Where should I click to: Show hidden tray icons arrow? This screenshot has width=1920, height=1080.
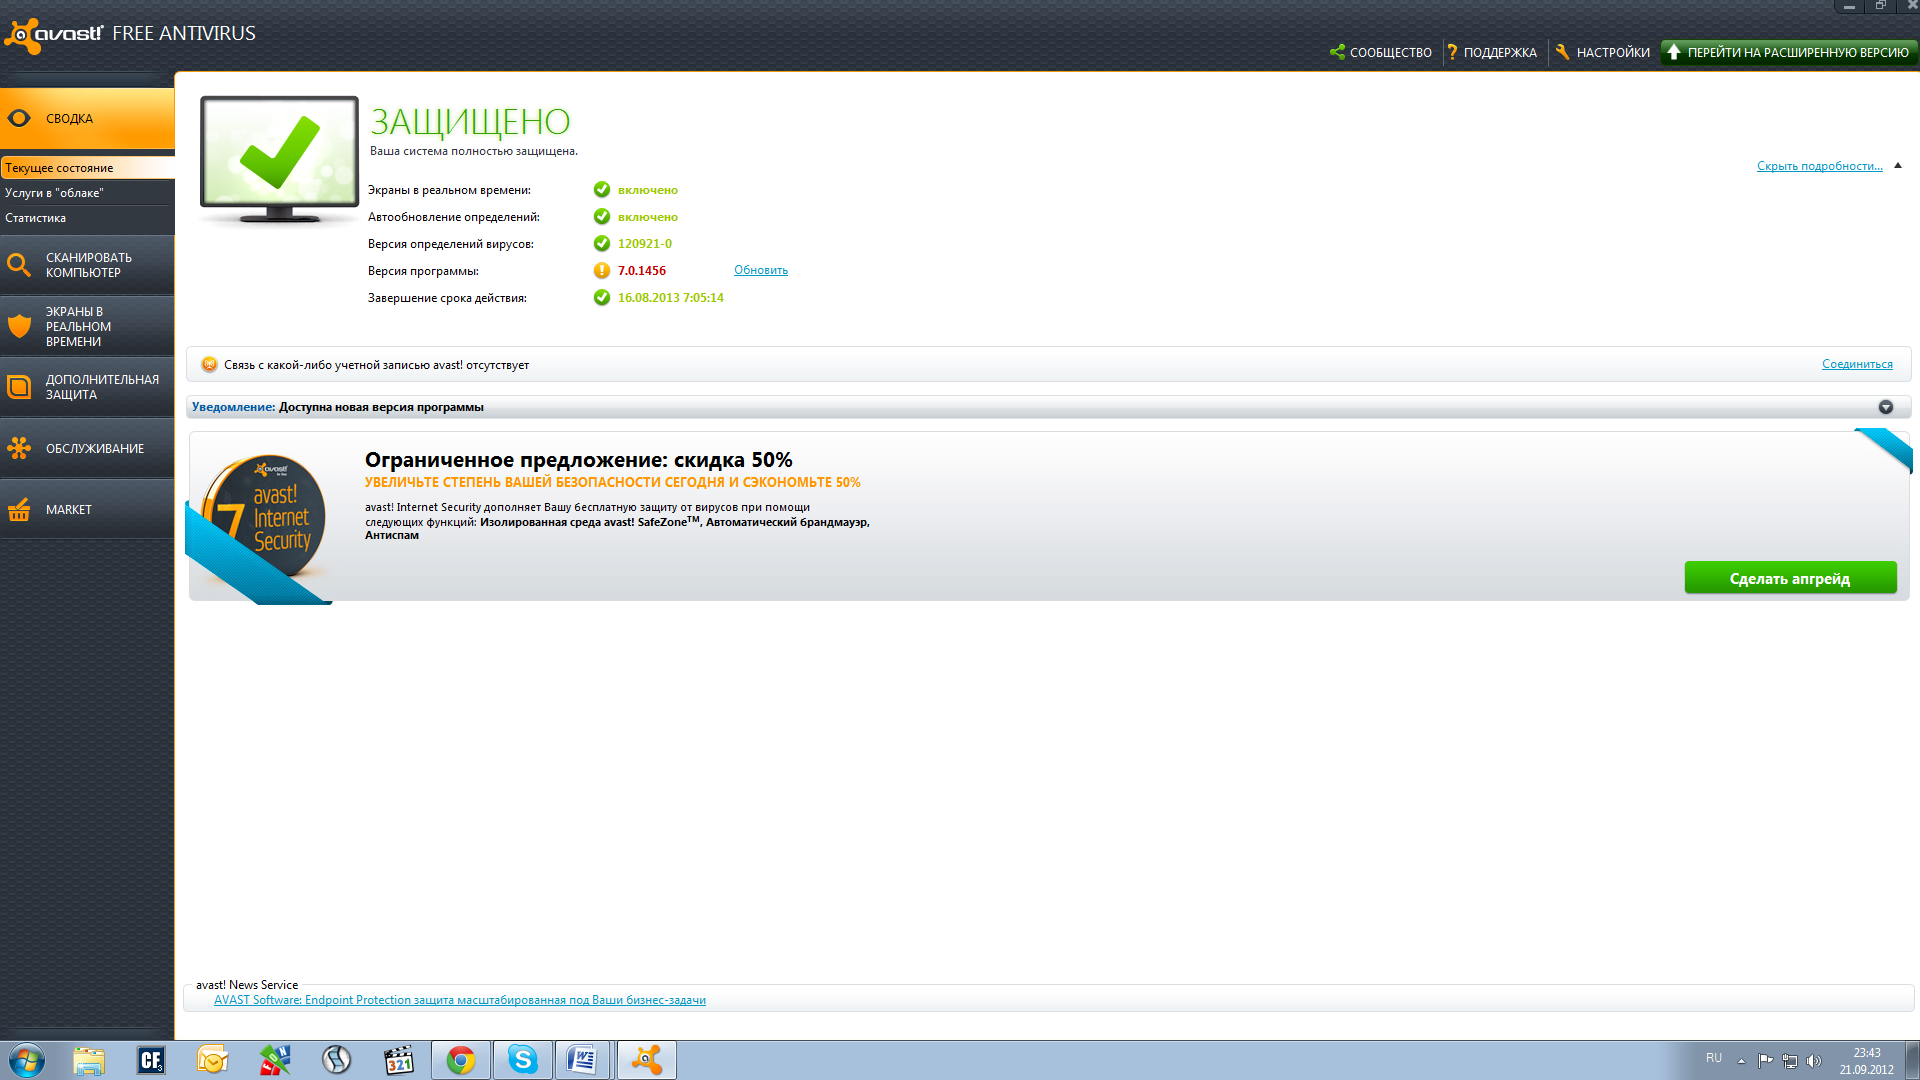click(x=1741, y=1061)
